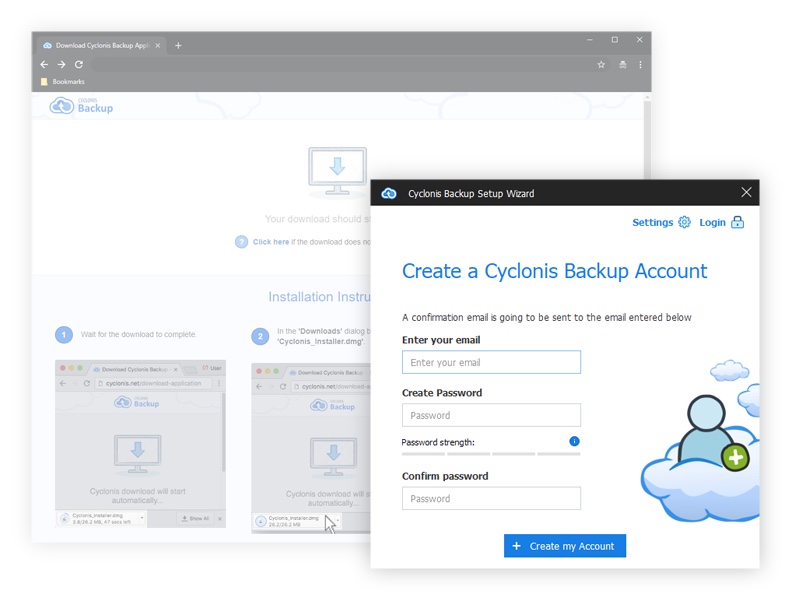Click the Cyclonis Backup logo on webpage
The height and width of the screenshot is (600, 791).
click(x=82, y=106)
